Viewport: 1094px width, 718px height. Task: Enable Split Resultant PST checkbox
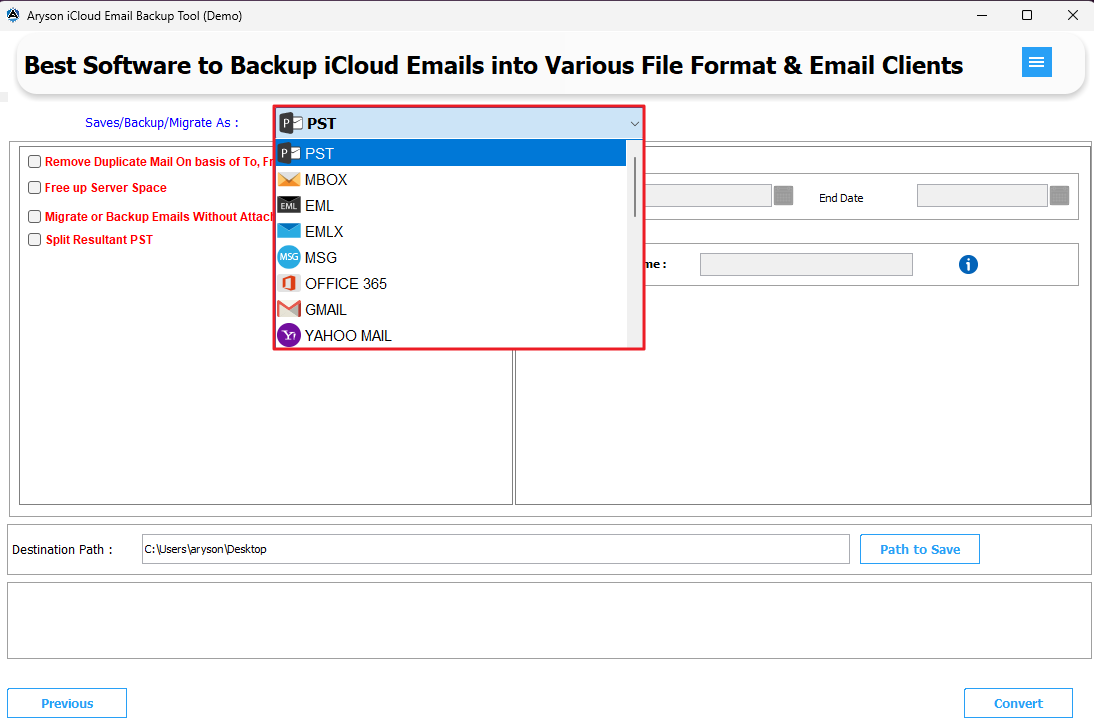34,239
